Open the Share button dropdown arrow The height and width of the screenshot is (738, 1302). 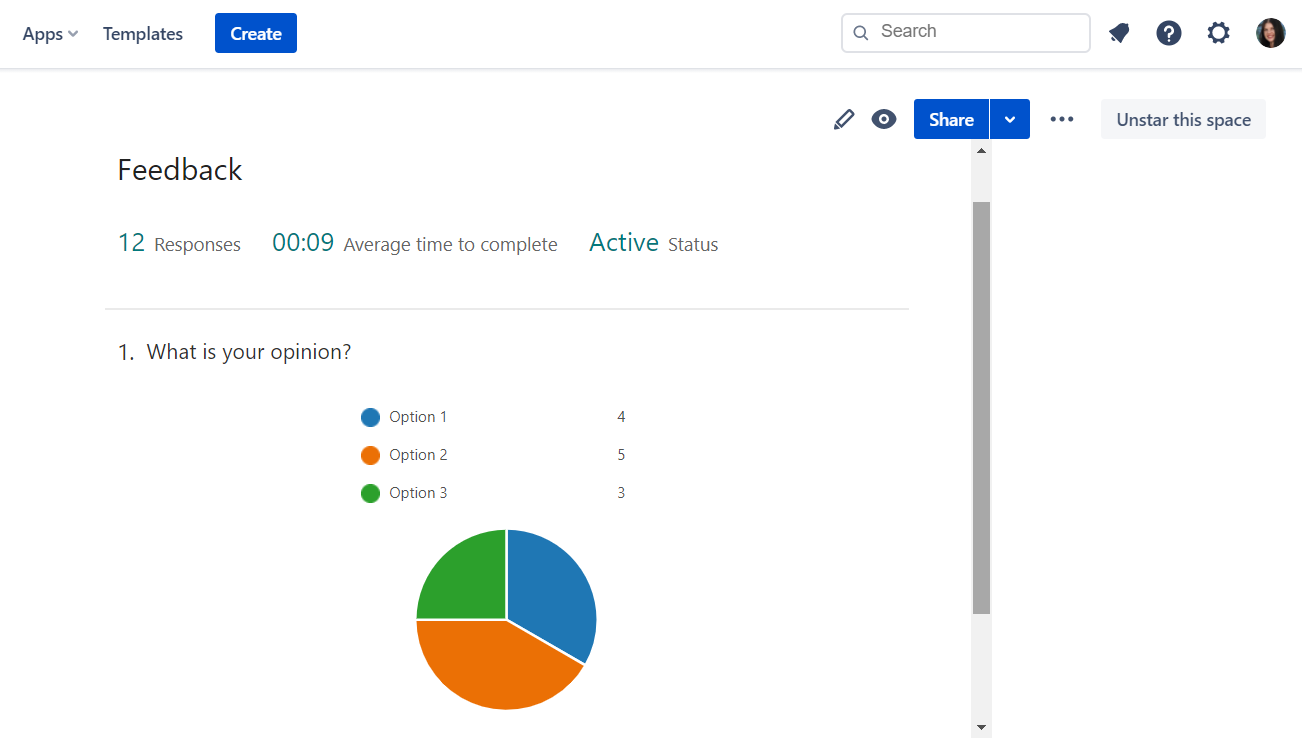tap(1010, 119)
